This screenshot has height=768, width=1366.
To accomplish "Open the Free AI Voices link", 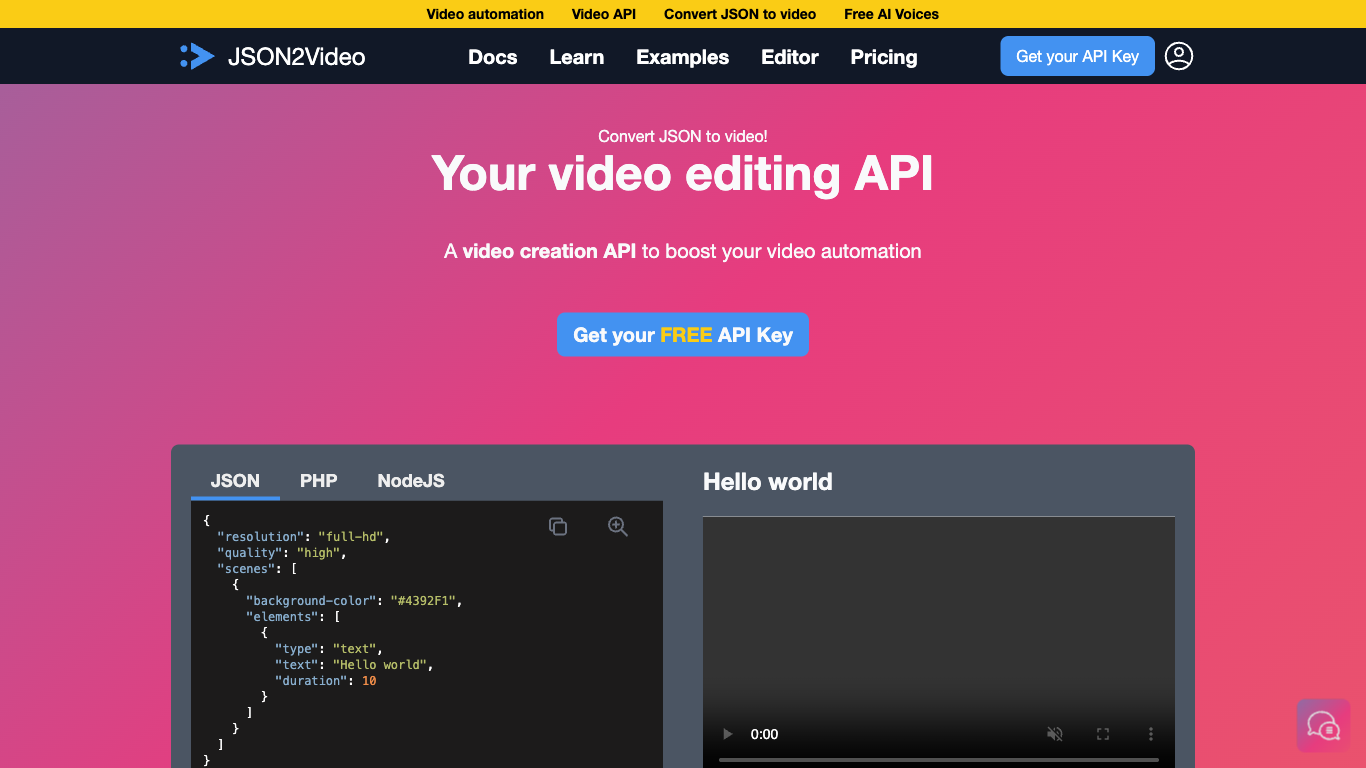I will [x=892, y=14].
